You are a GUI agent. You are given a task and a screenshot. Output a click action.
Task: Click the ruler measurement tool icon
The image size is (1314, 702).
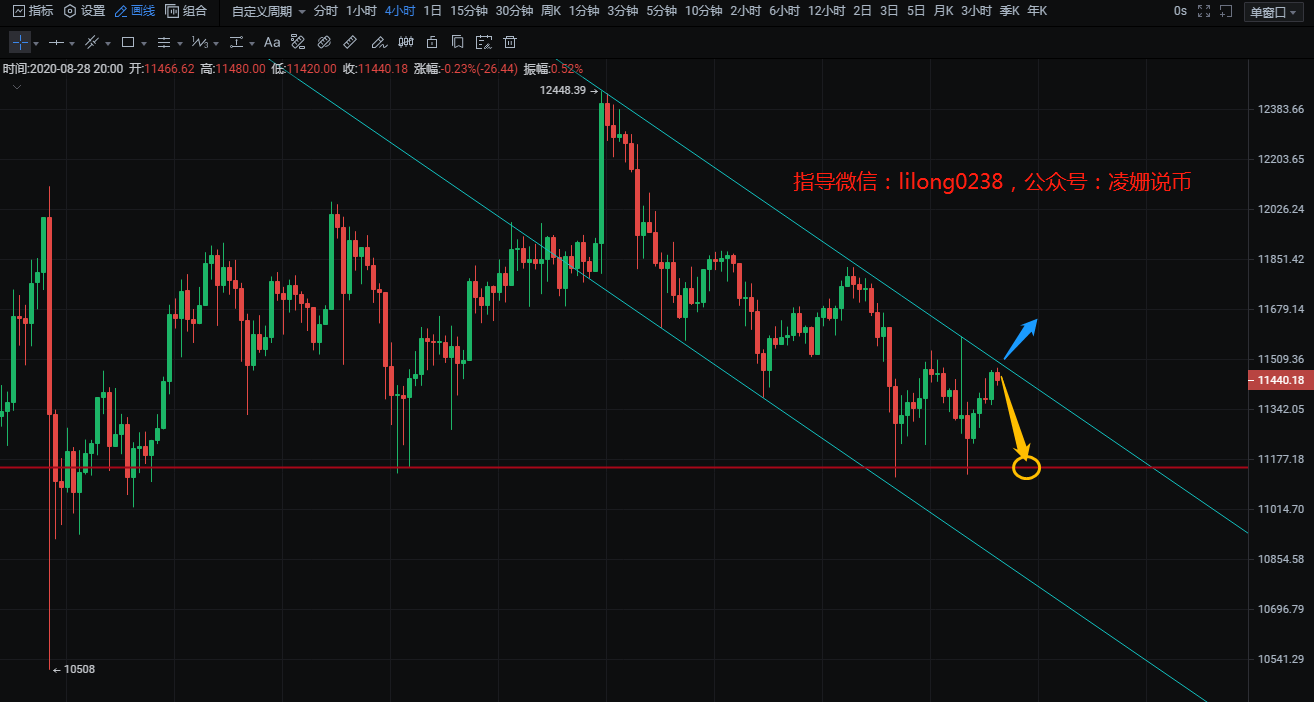pos(350,43)
